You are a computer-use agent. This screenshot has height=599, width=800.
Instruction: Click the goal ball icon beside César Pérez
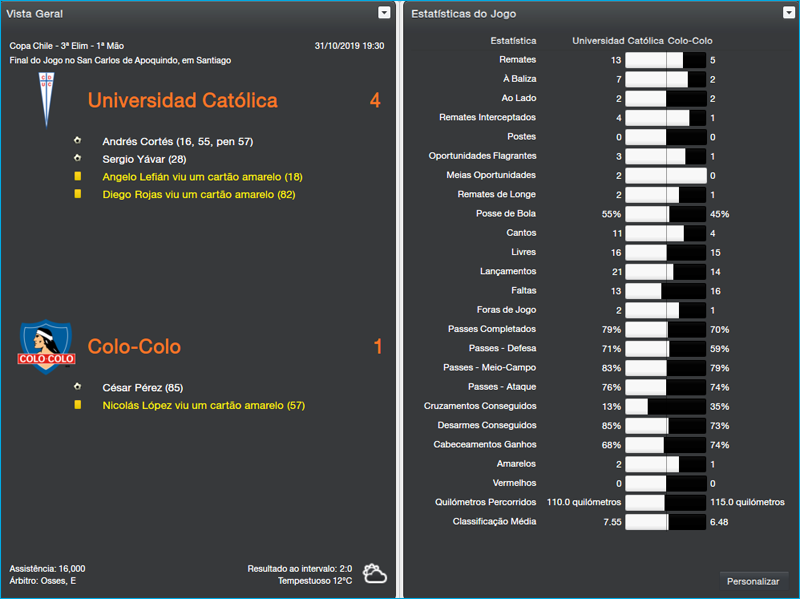click(x=77, y=387)
